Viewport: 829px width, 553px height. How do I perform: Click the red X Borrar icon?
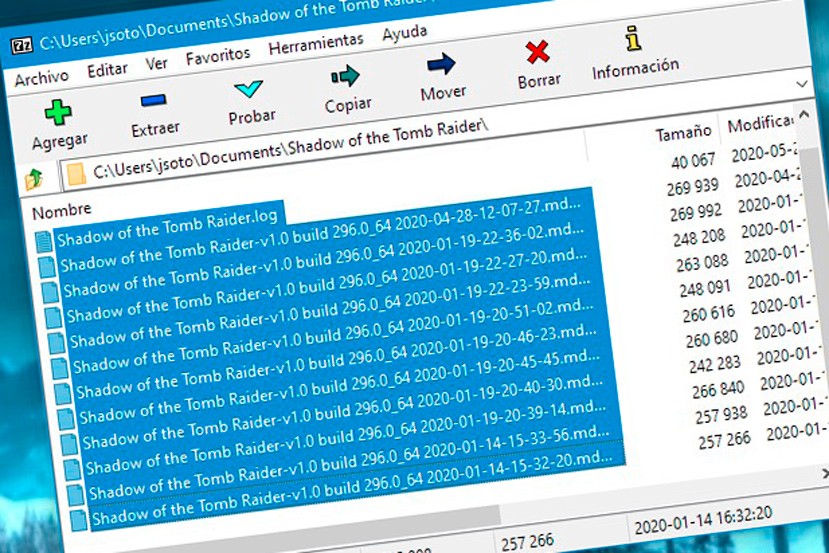(x=538, y=52)
